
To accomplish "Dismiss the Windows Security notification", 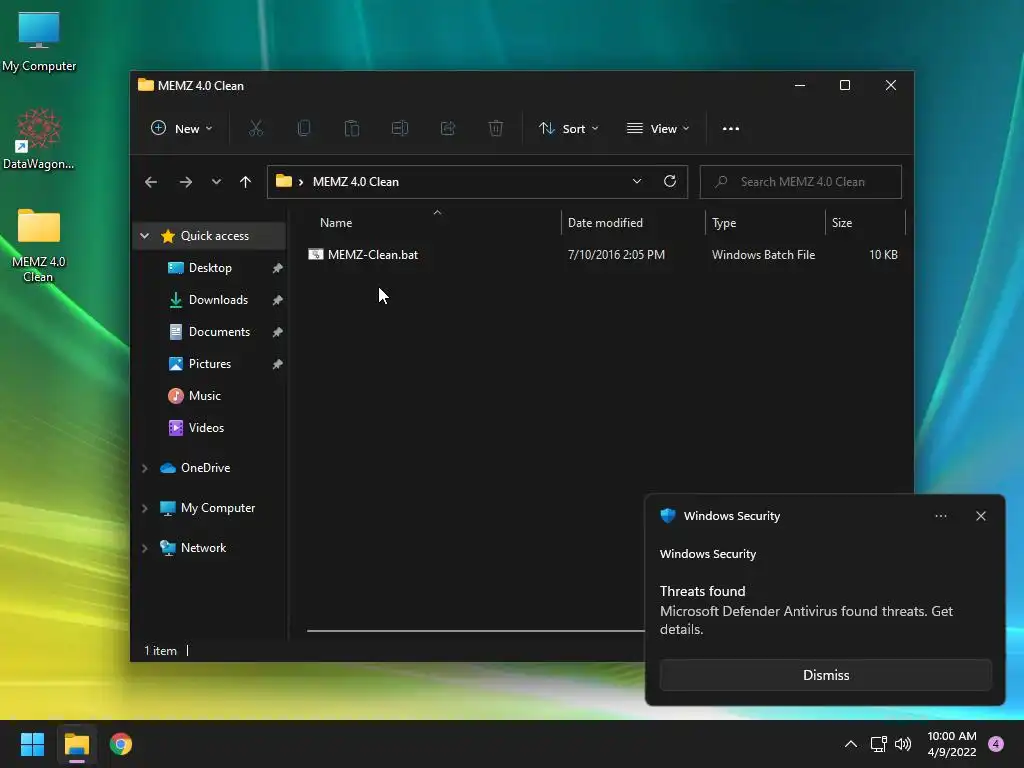I will 825,675.
